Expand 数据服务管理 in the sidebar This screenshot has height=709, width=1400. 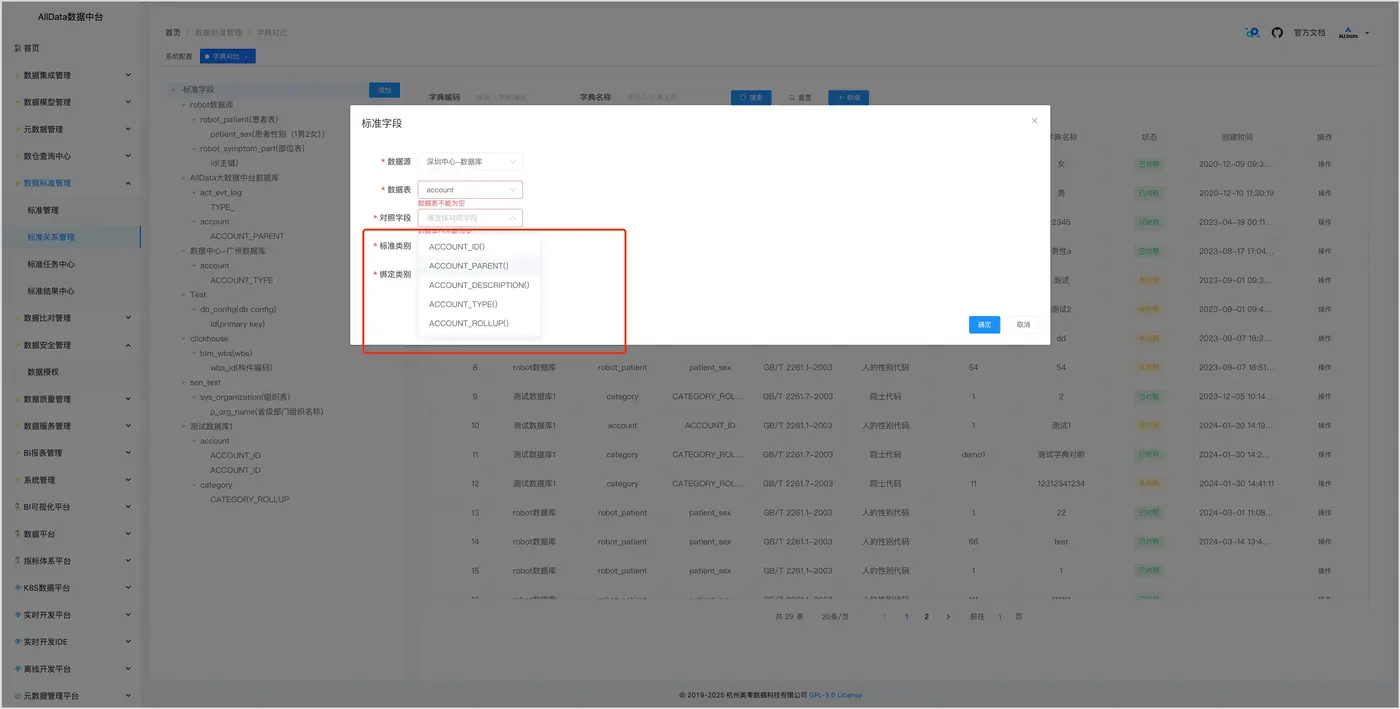point(71,426)
